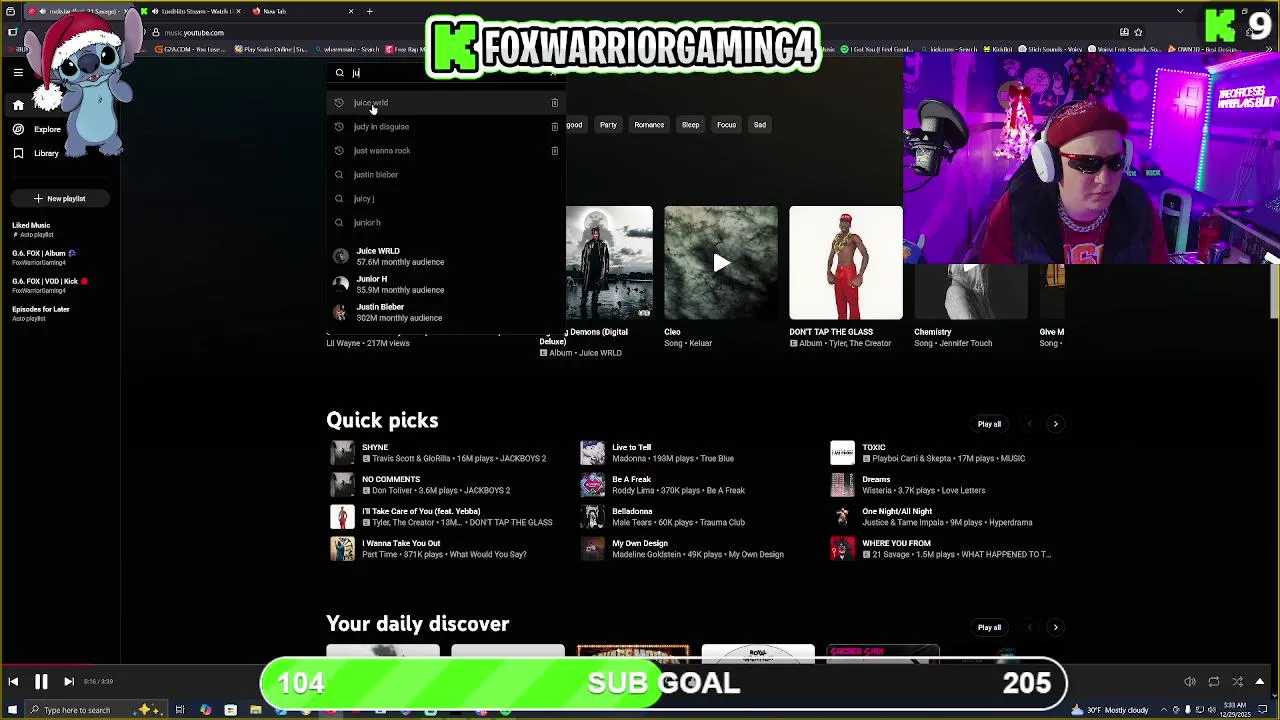Image resolution: width=1280 pixels, height=720 pixels.
Task: Skip to the previous track
Action: [x=13, y=682]
